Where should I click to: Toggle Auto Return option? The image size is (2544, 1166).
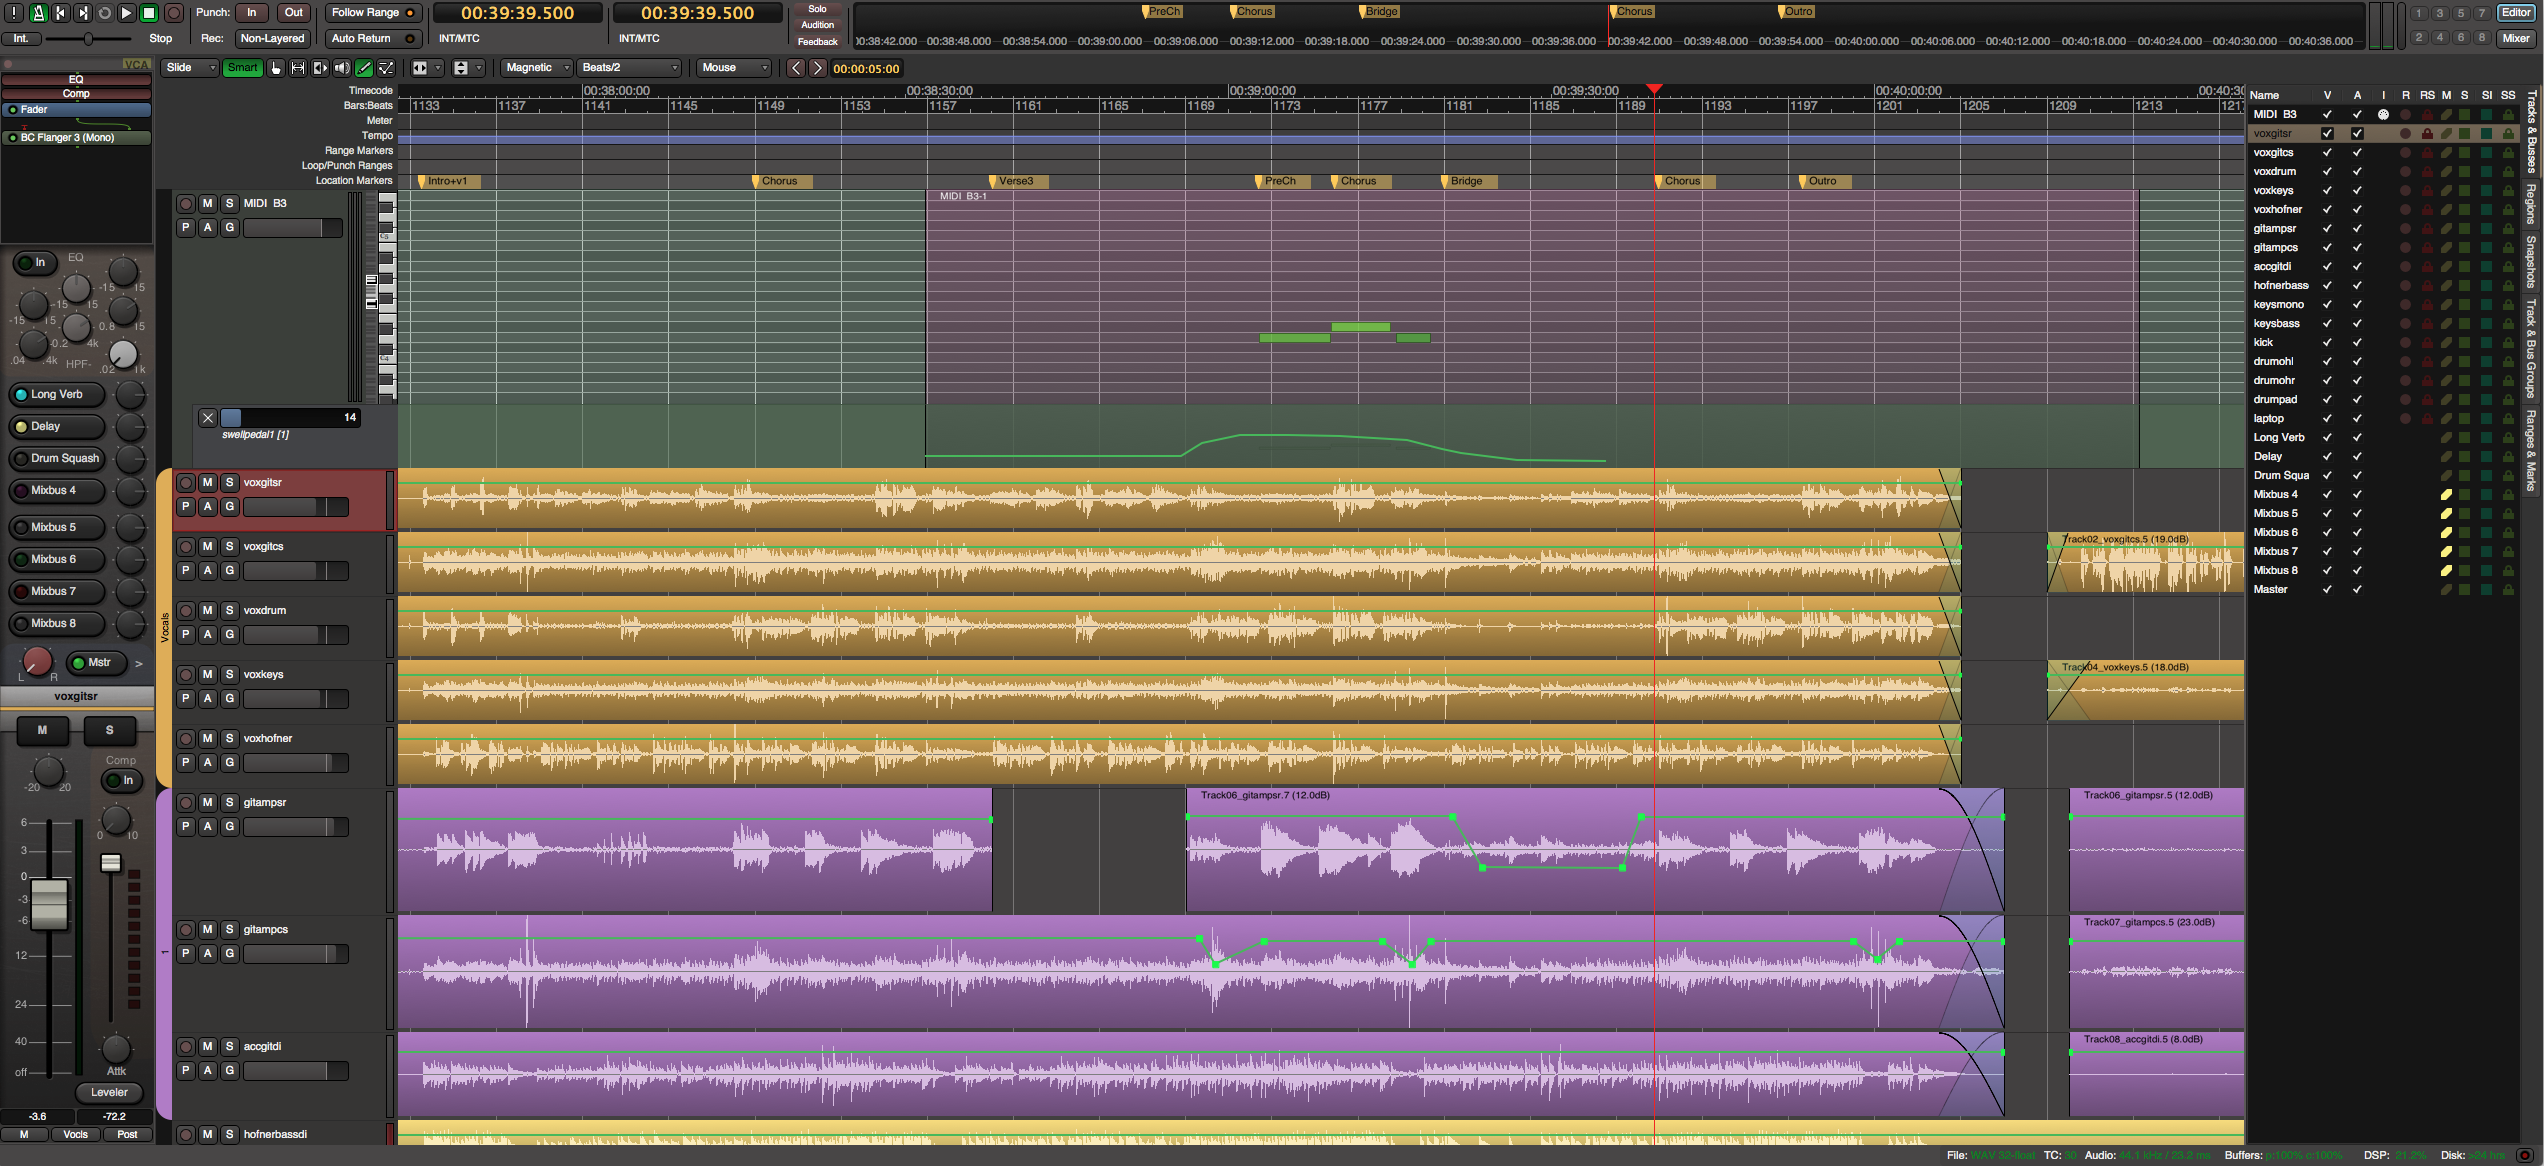click(373, 39)
